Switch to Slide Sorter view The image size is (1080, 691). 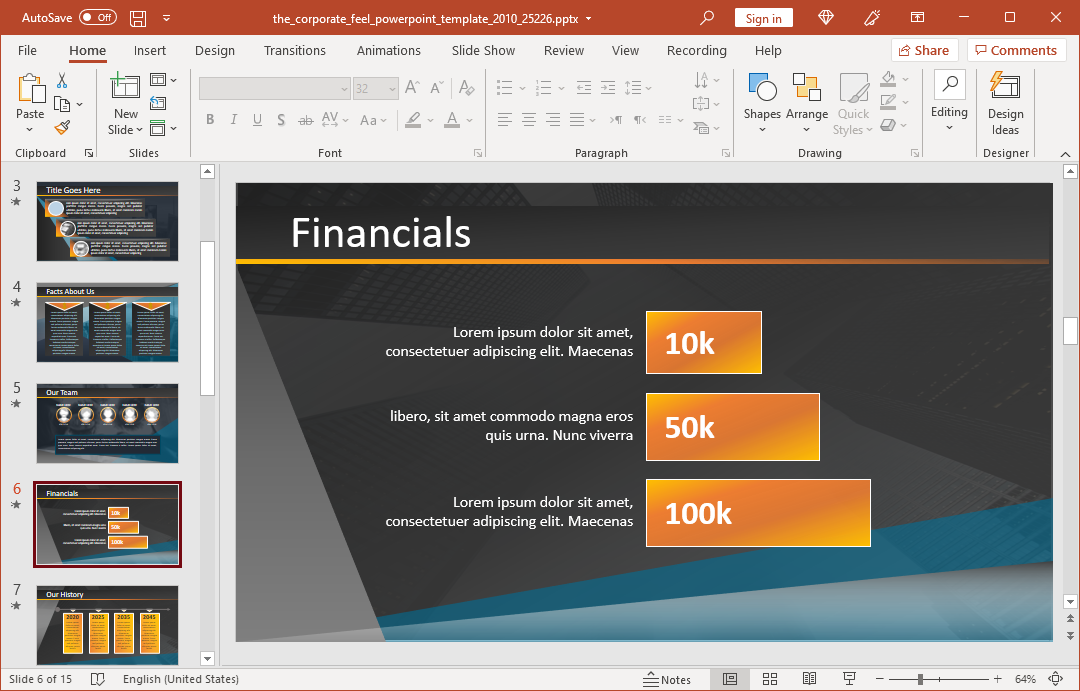pyautogui.click(x=770, y=679)
